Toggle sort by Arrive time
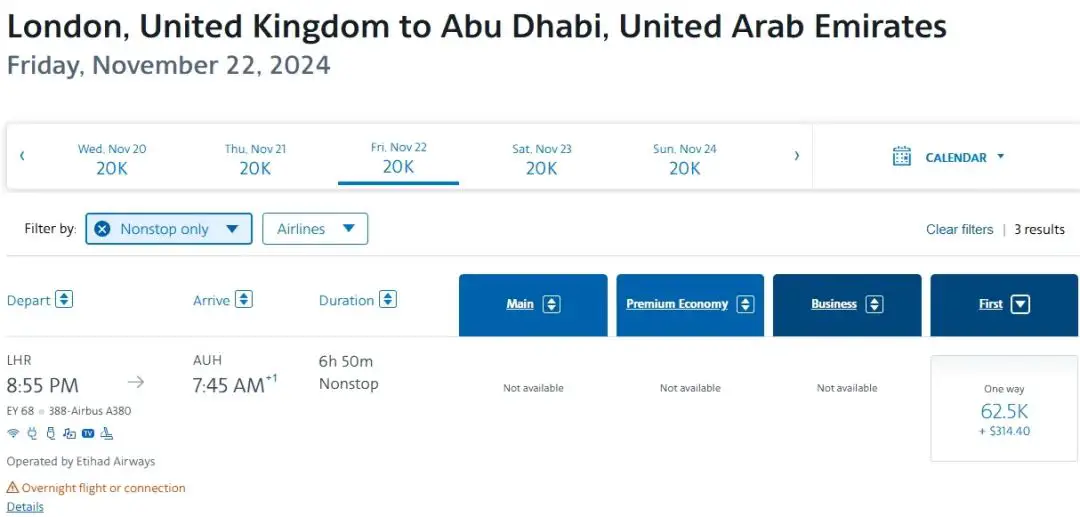This screenshot has width=1080, height=517. coord(244,300)
